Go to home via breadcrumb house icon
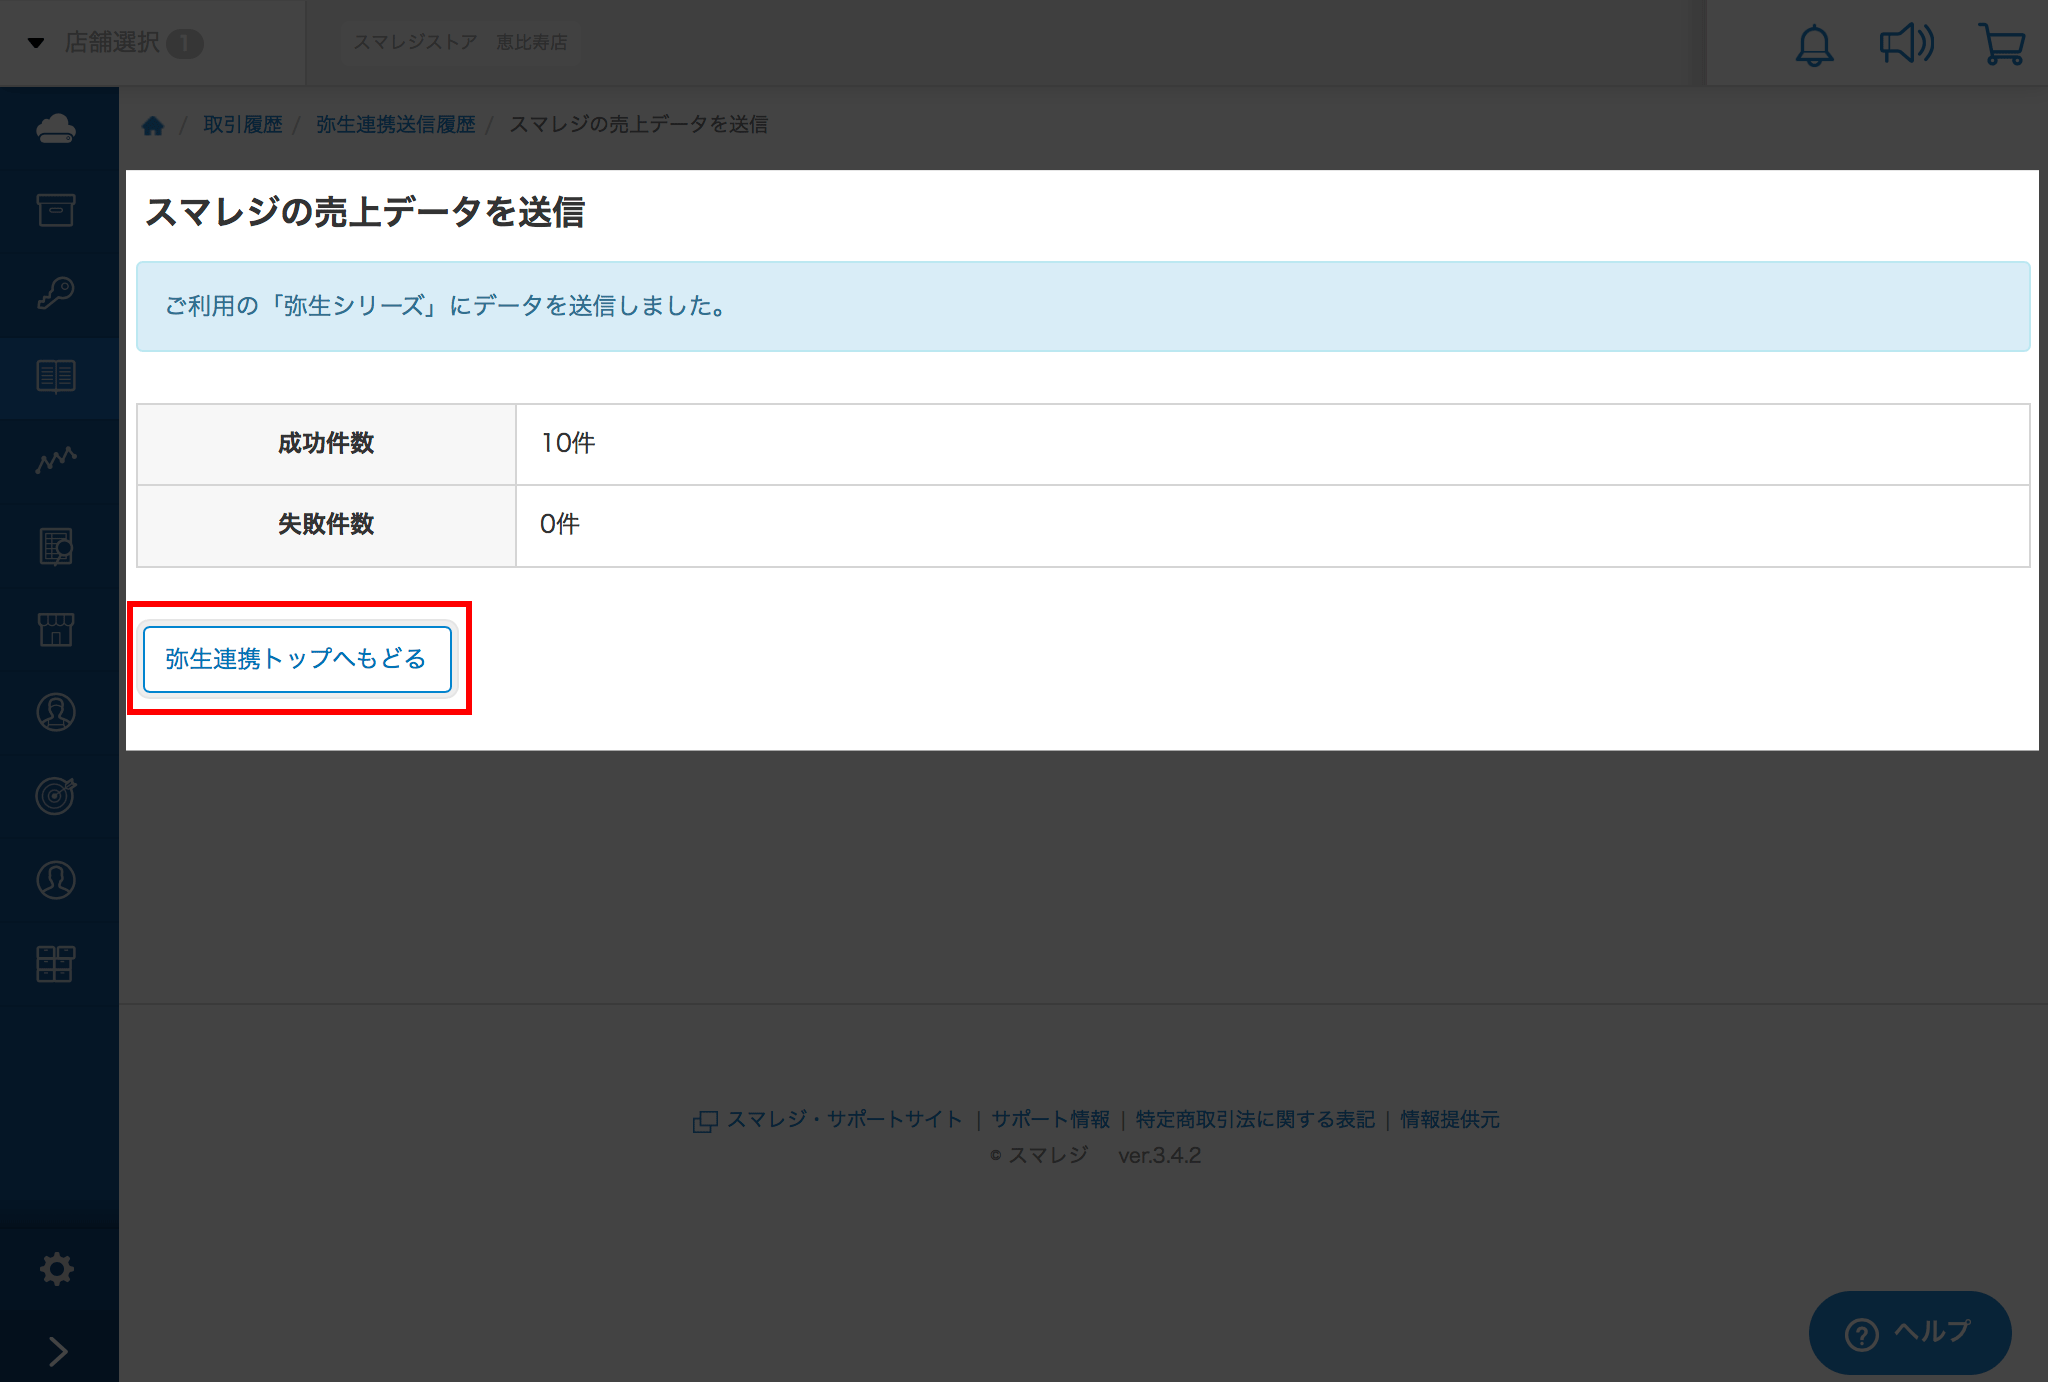Viewport: 2048px width, 1382px height. (152, 125)
